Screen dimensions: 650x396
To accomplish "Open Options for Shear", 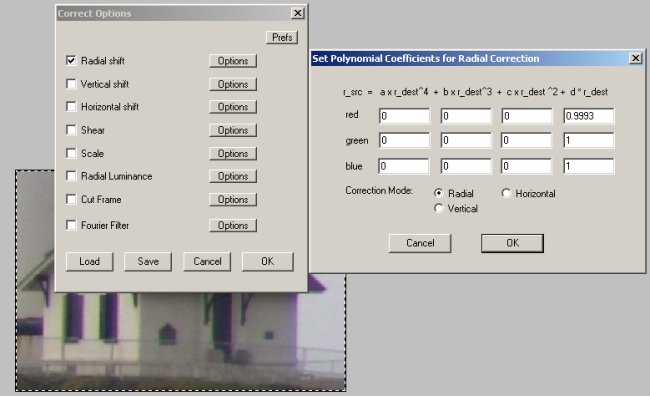I will (x=233, y=130).
